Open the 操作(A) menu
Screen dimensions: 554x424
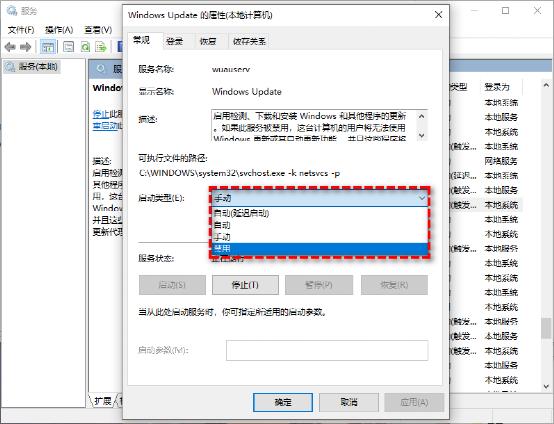[59, 30]
